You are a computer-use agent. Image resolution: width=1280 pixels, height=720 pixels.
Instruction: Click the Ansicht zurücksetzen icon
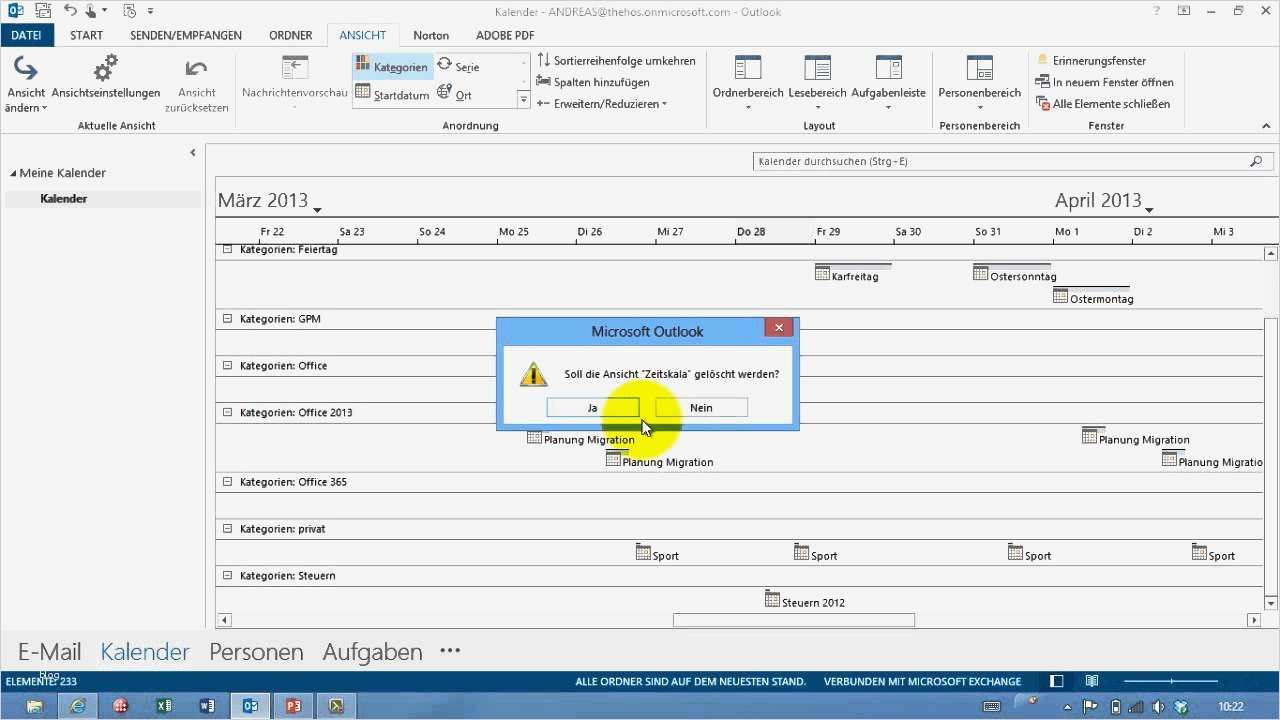pyautogui.click(x=196, y=70)
